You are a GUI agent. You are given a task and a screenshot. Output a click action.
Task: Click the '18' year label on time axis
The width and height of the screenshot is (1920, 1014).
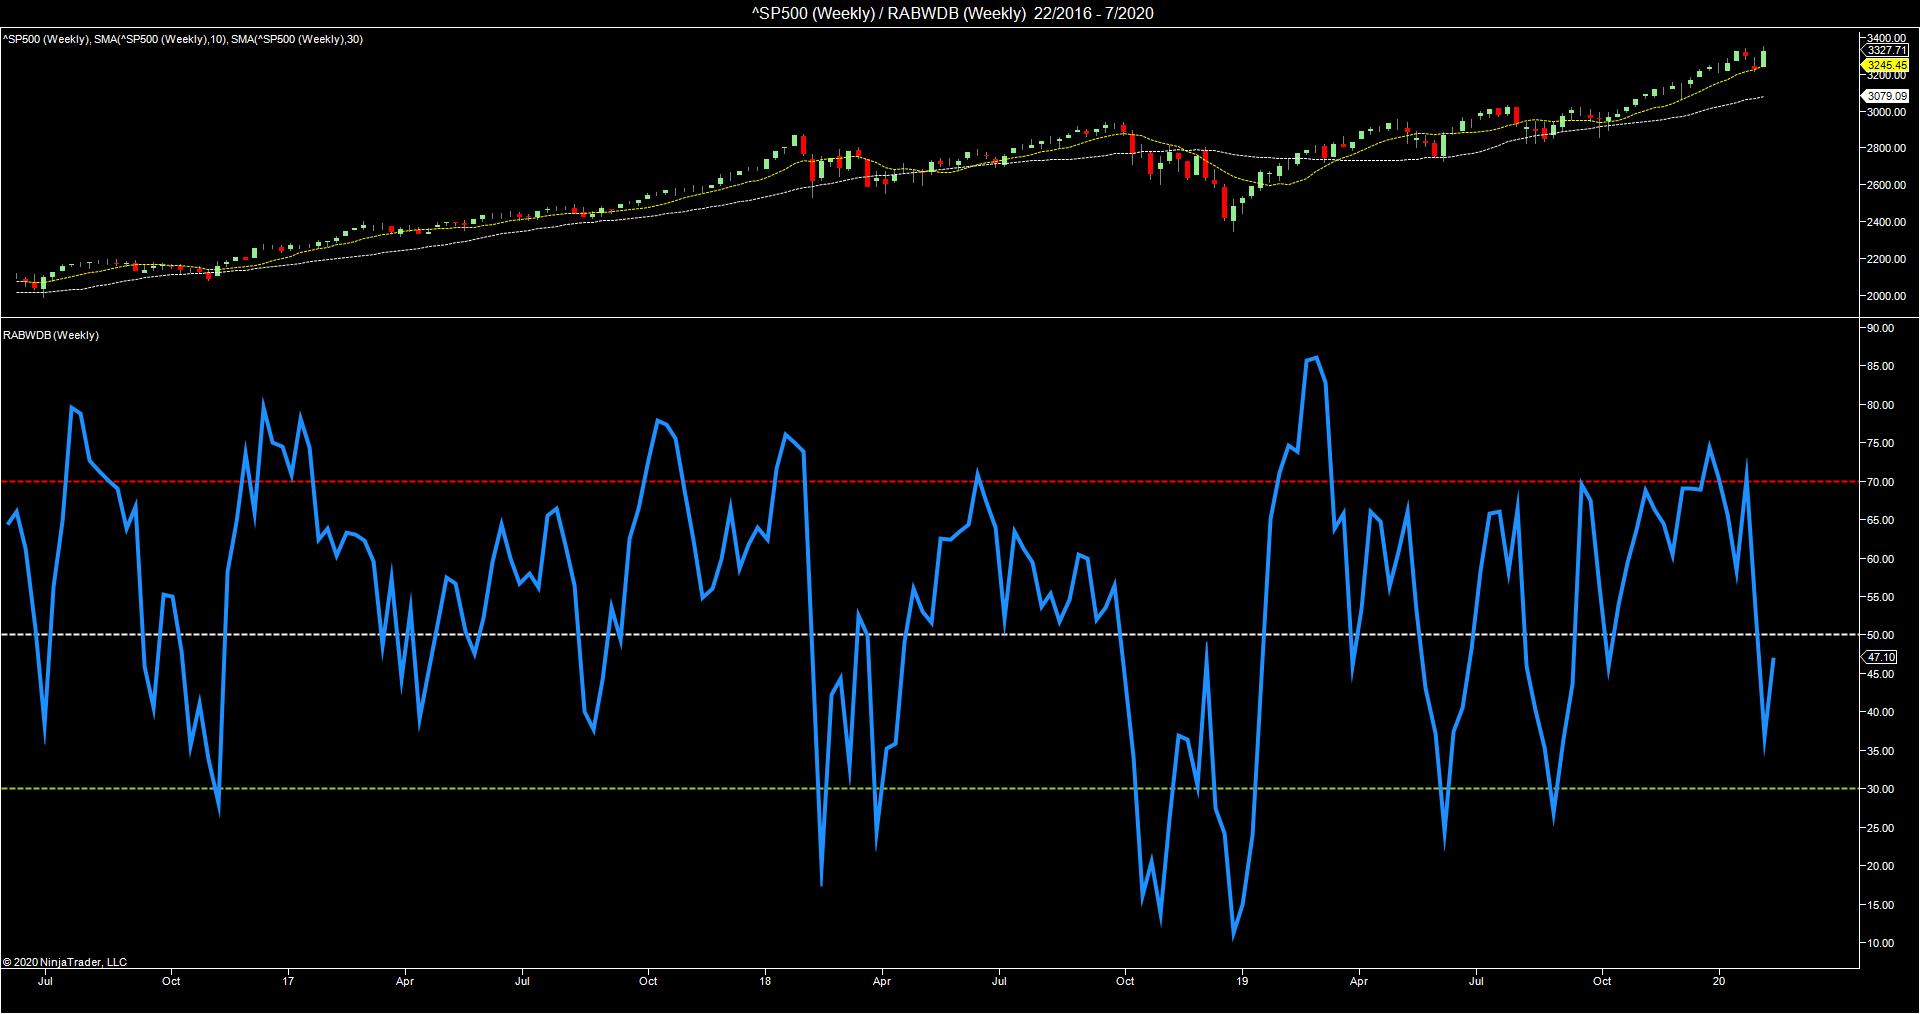click(x=765, y=982)
